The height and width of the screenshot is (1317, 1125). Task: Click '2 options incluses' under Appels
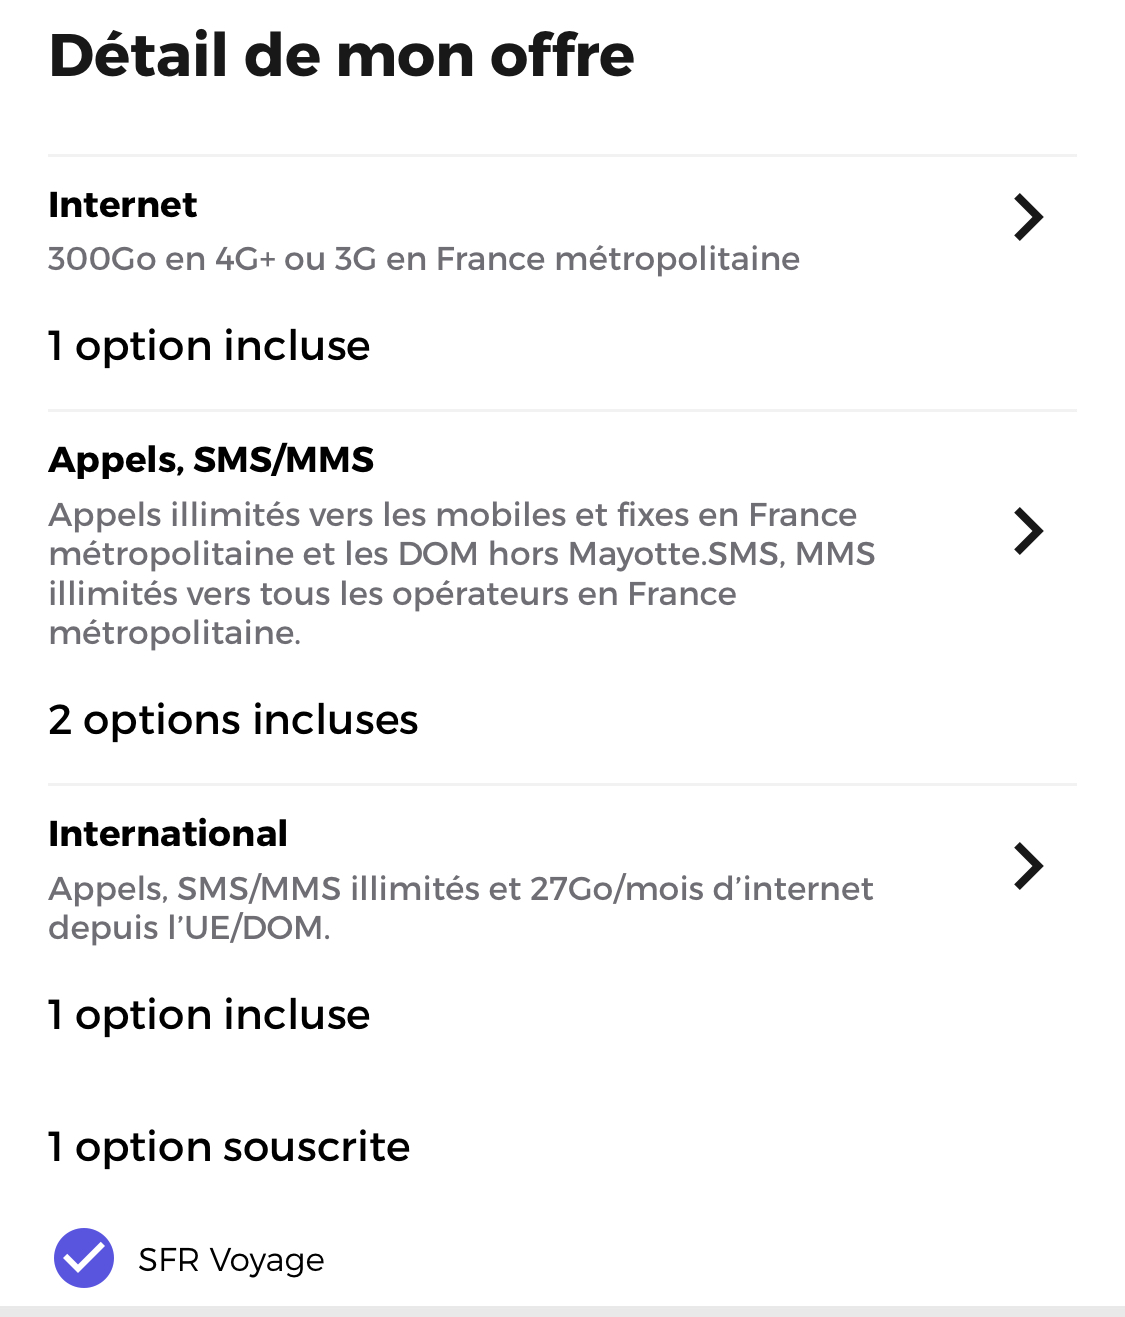(233, 720)
